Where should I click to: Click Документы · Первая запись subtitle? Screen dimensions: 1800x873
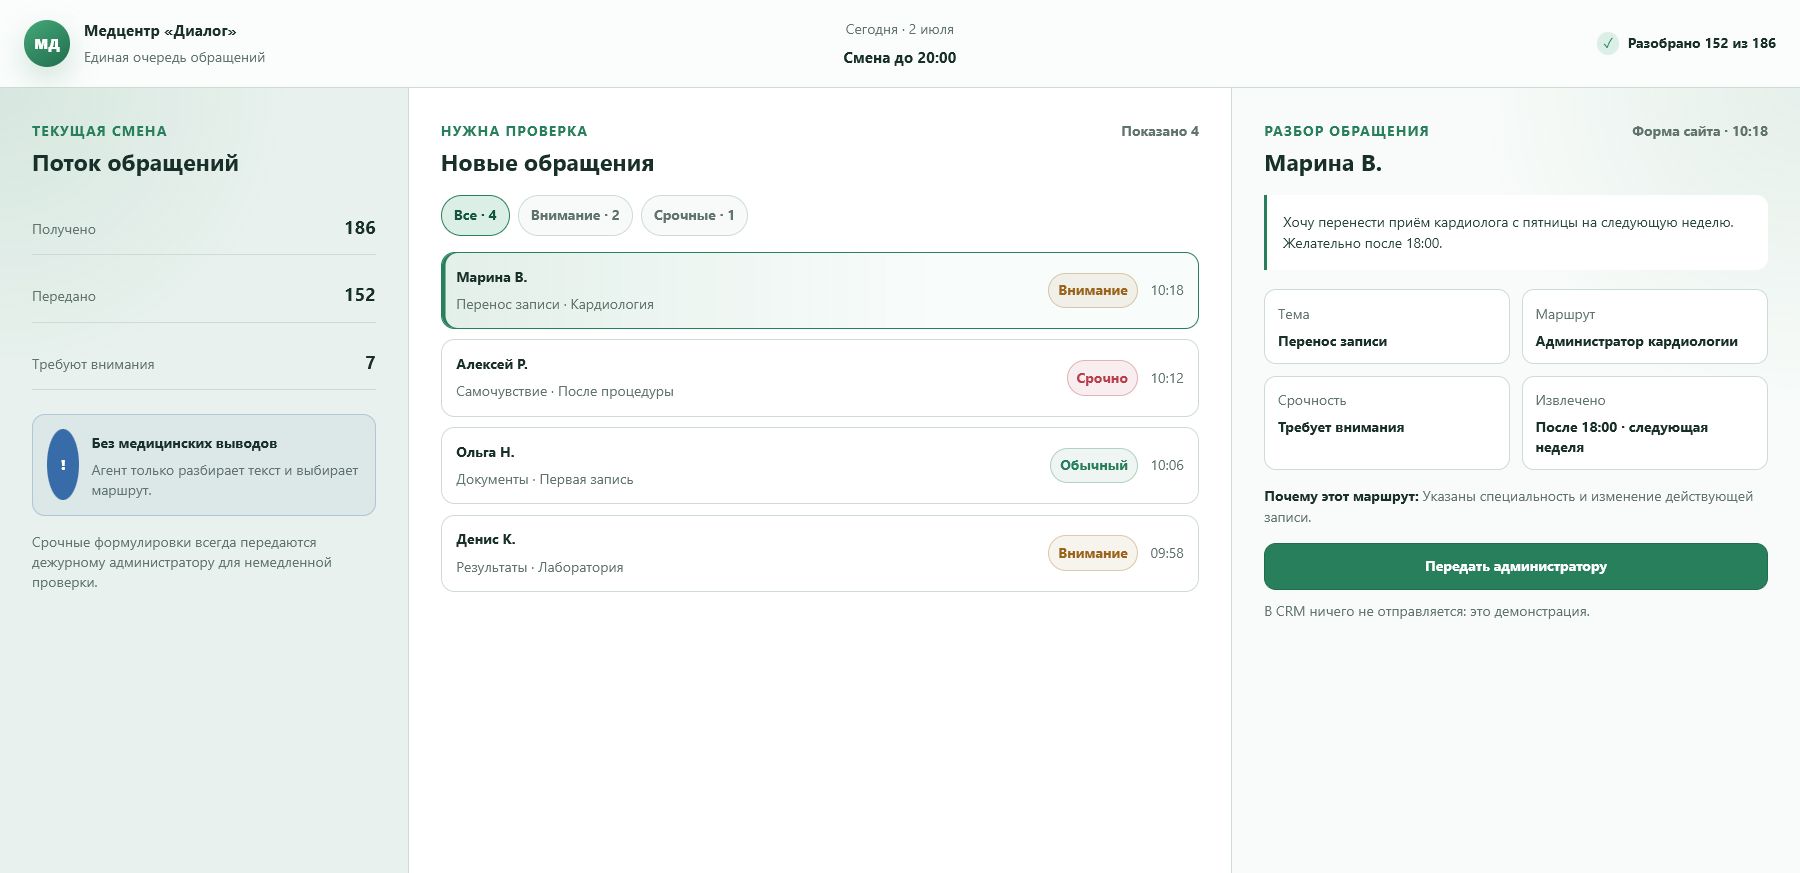click(545, 479)
